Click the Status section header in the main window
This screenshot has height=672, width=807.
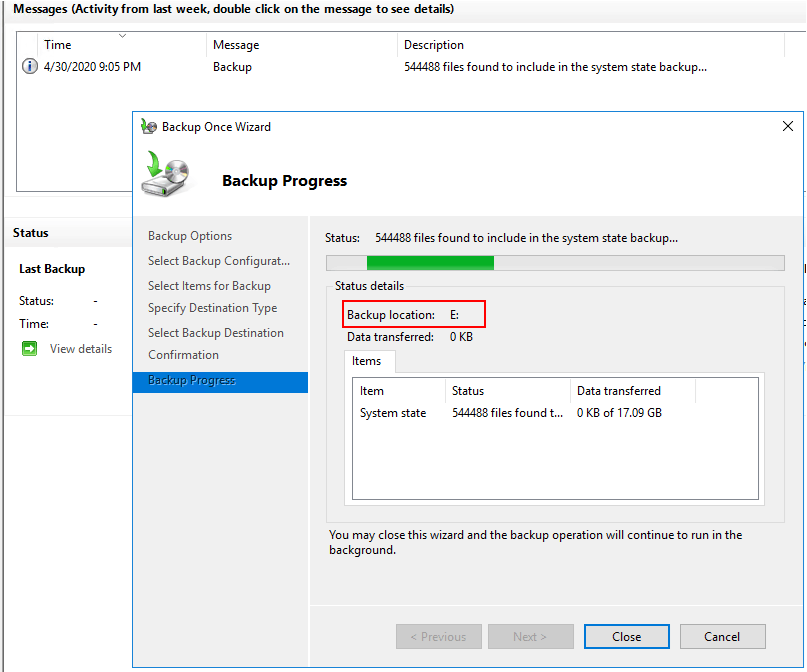pyautogui.click(x=30, y=233)
